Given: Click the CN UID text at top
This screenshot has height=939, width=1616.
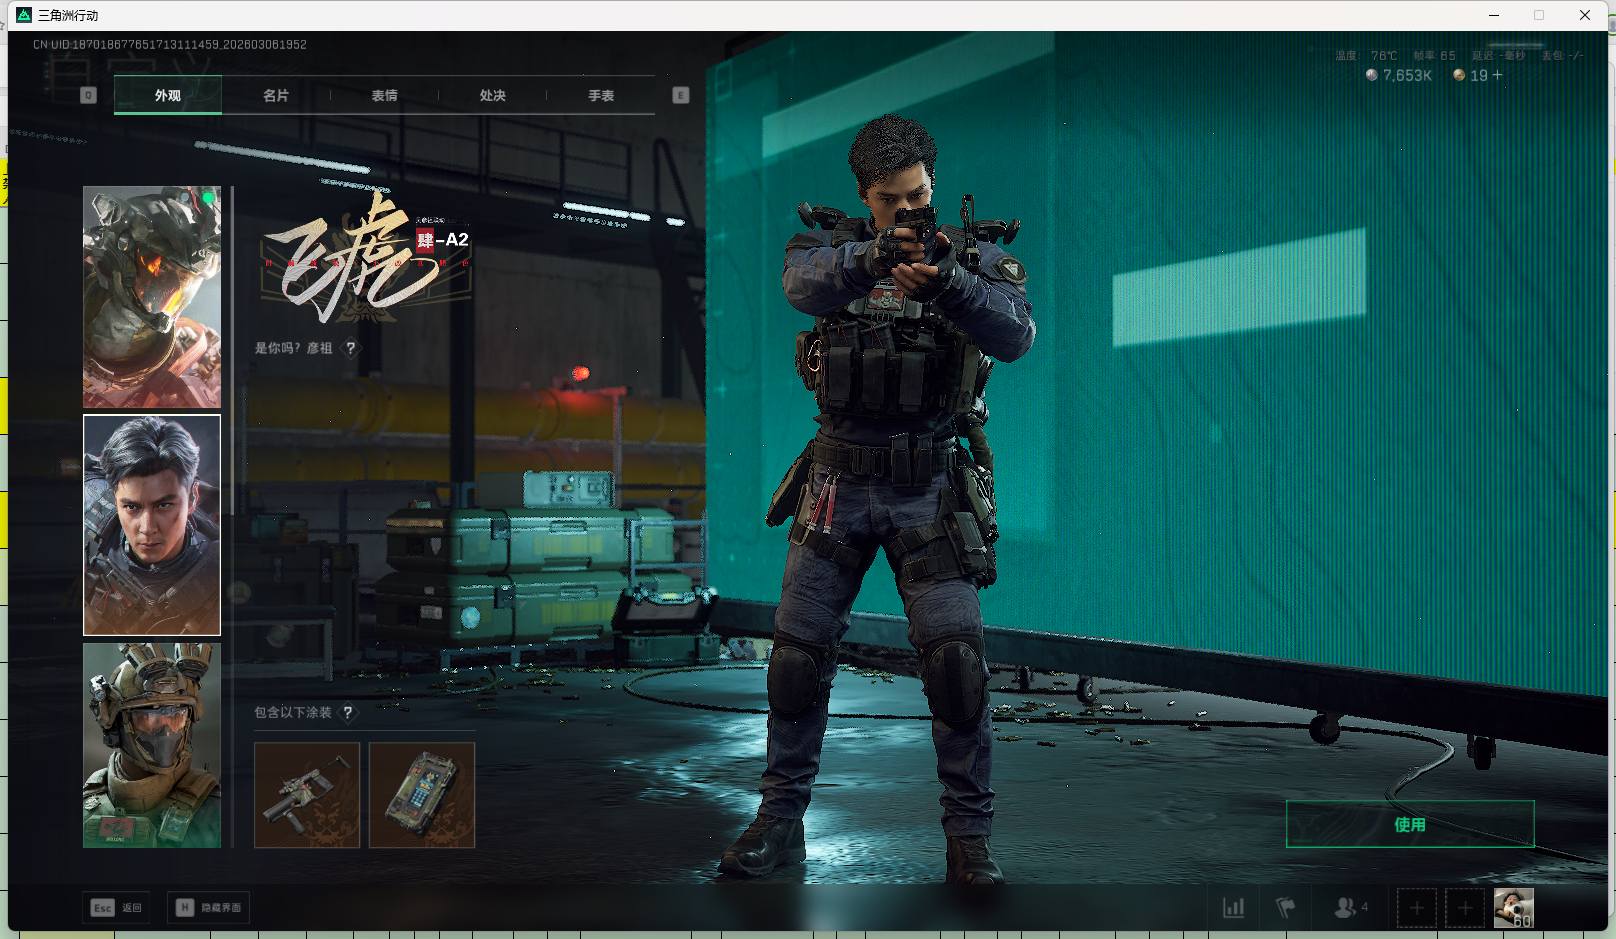Looking at the screenshot, I should point(170,44).
